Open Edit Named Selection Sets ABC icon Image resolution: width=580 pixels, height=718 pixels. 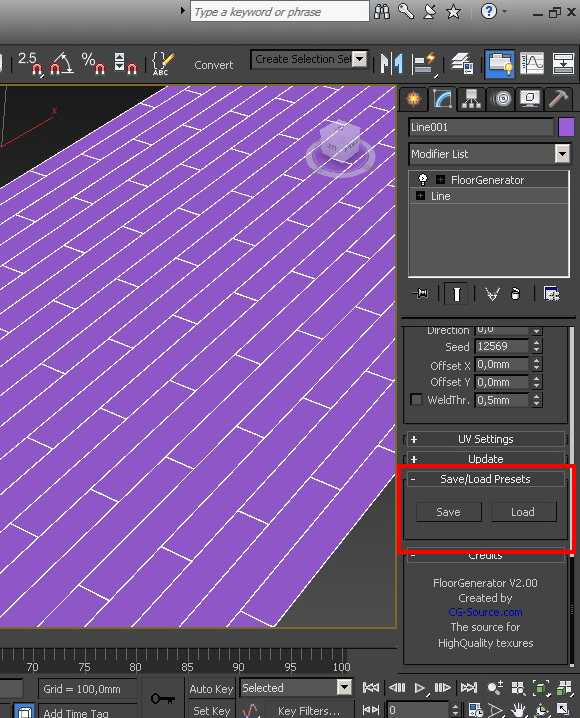(x=163, y=63)
